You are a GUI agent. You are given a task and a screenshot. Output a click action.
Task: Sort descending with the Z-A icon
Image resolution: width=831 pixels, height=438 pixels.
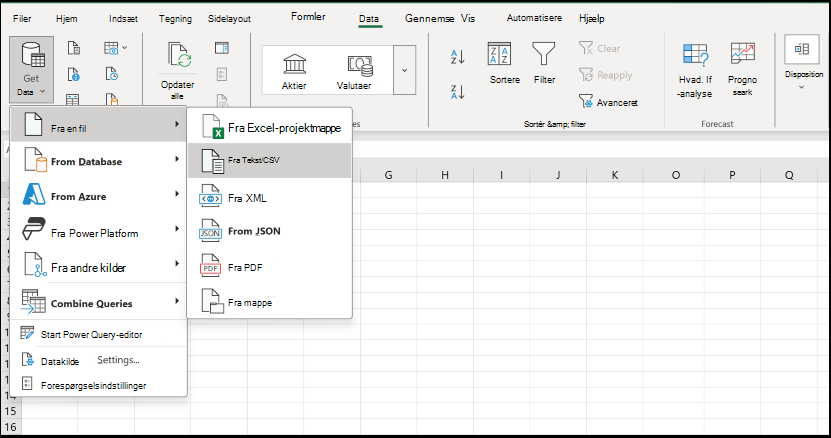coord(457,92)
